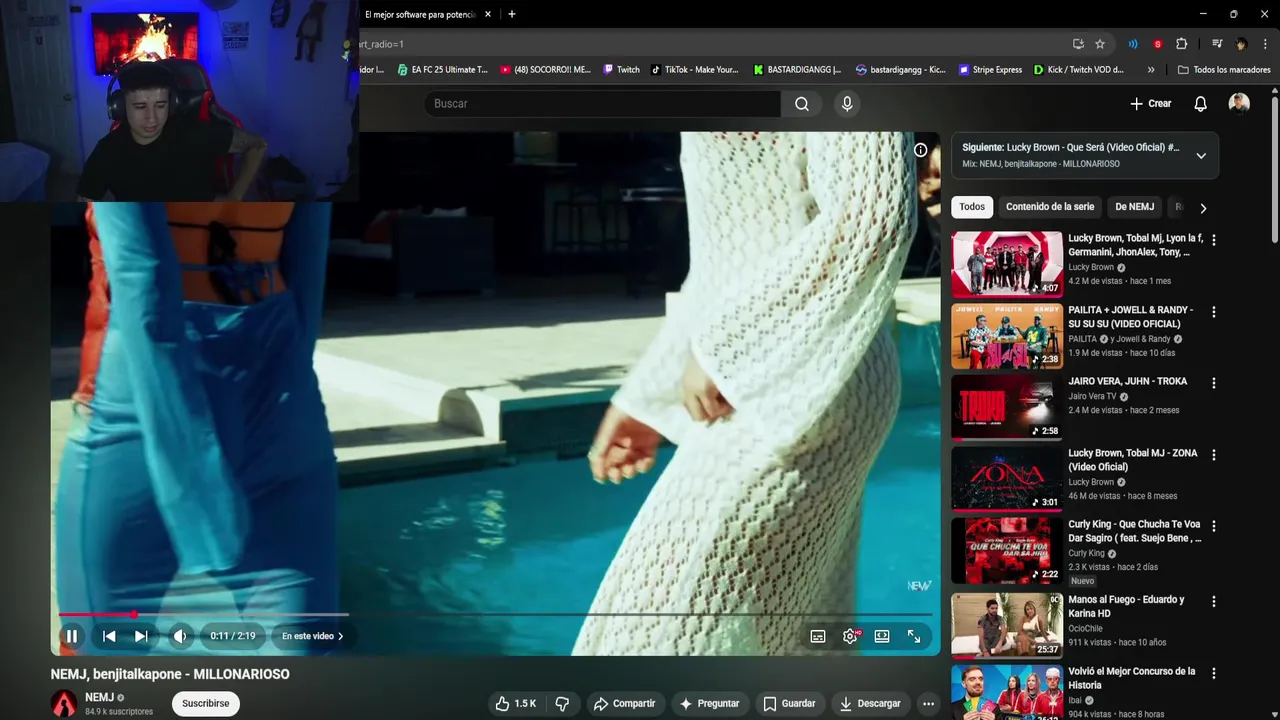Open the Chrome profile avatar
The image size is (1280, 720).
(x=1241, y=44)
